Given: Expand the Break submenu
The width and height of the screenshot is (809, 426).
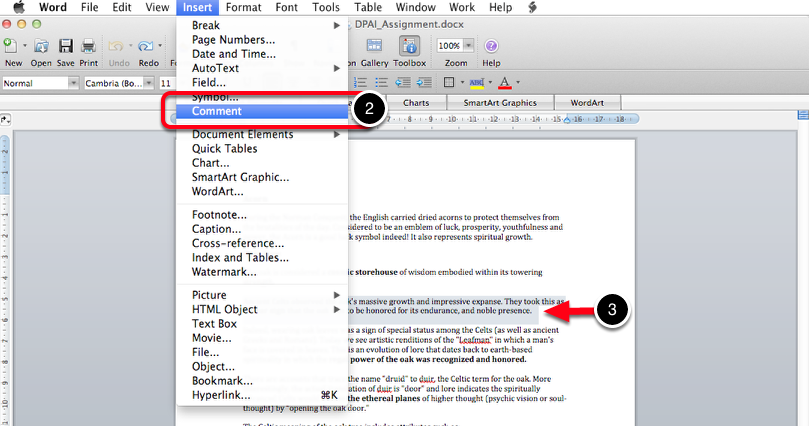Looking at the screenshot, I should coord(262,25).
